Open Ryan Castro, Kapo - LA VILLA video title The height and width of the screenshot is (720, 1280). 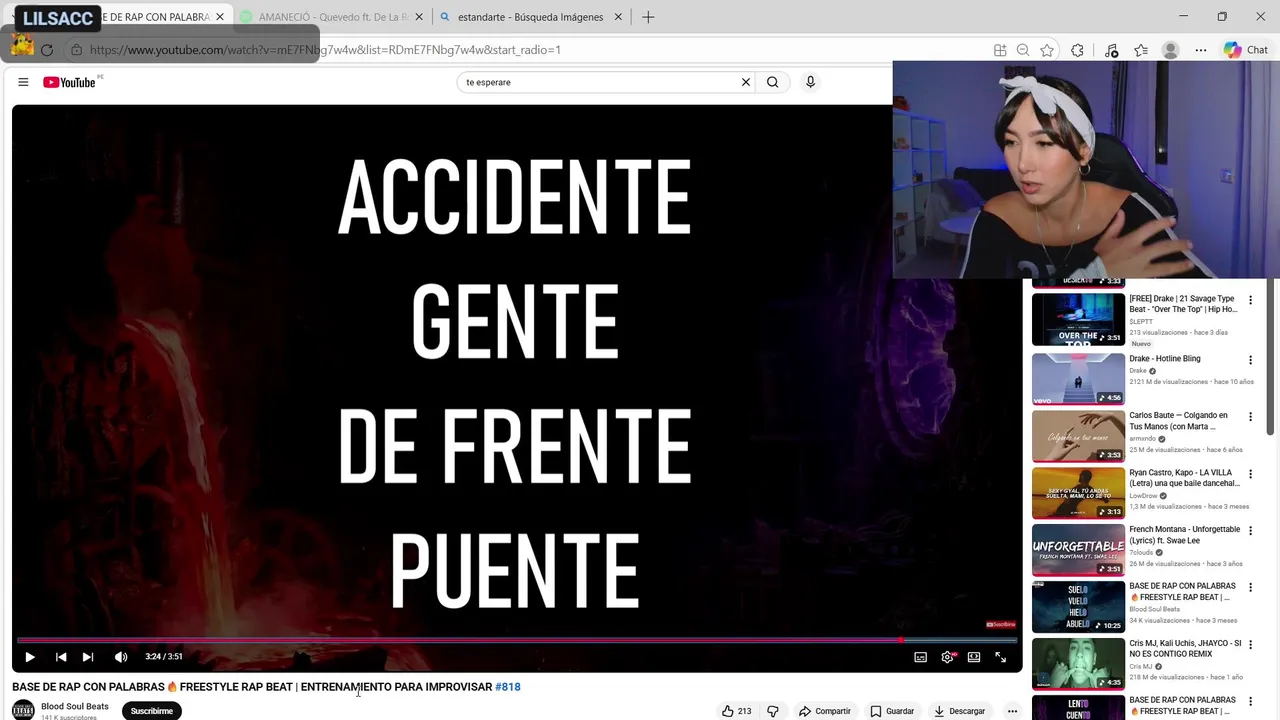1184,478
